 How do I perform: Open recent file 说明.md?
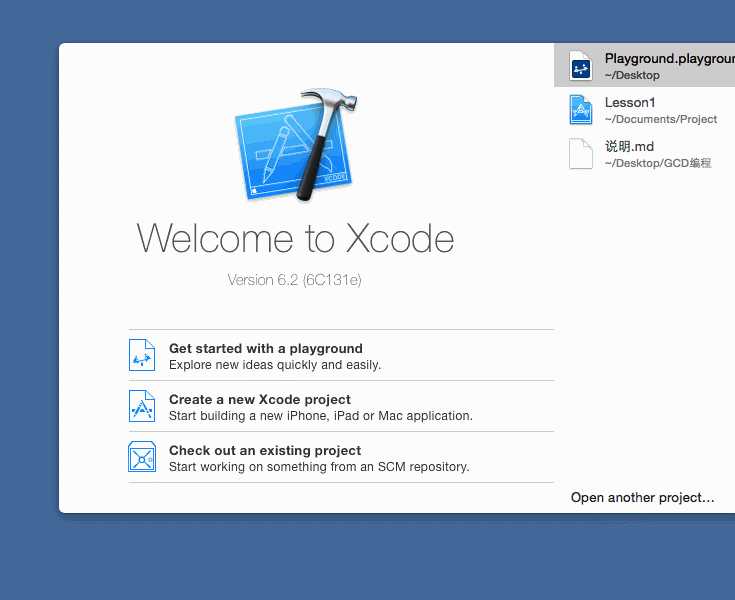click(x=645, y=153)
